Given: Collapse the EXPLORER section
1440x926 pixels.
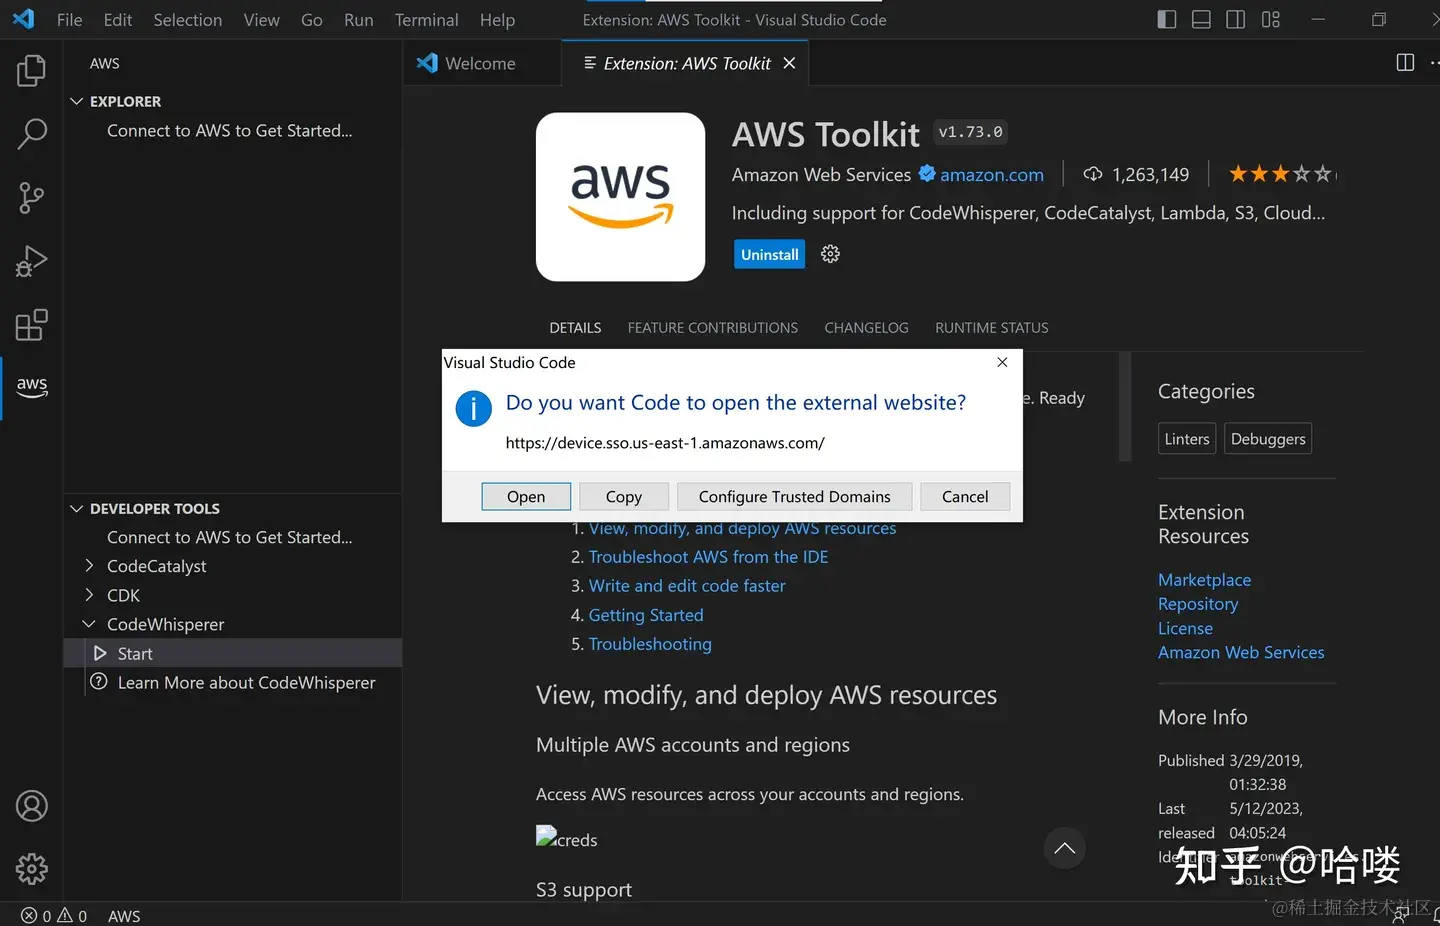Looking at the screenshot, I should [77, 101].
